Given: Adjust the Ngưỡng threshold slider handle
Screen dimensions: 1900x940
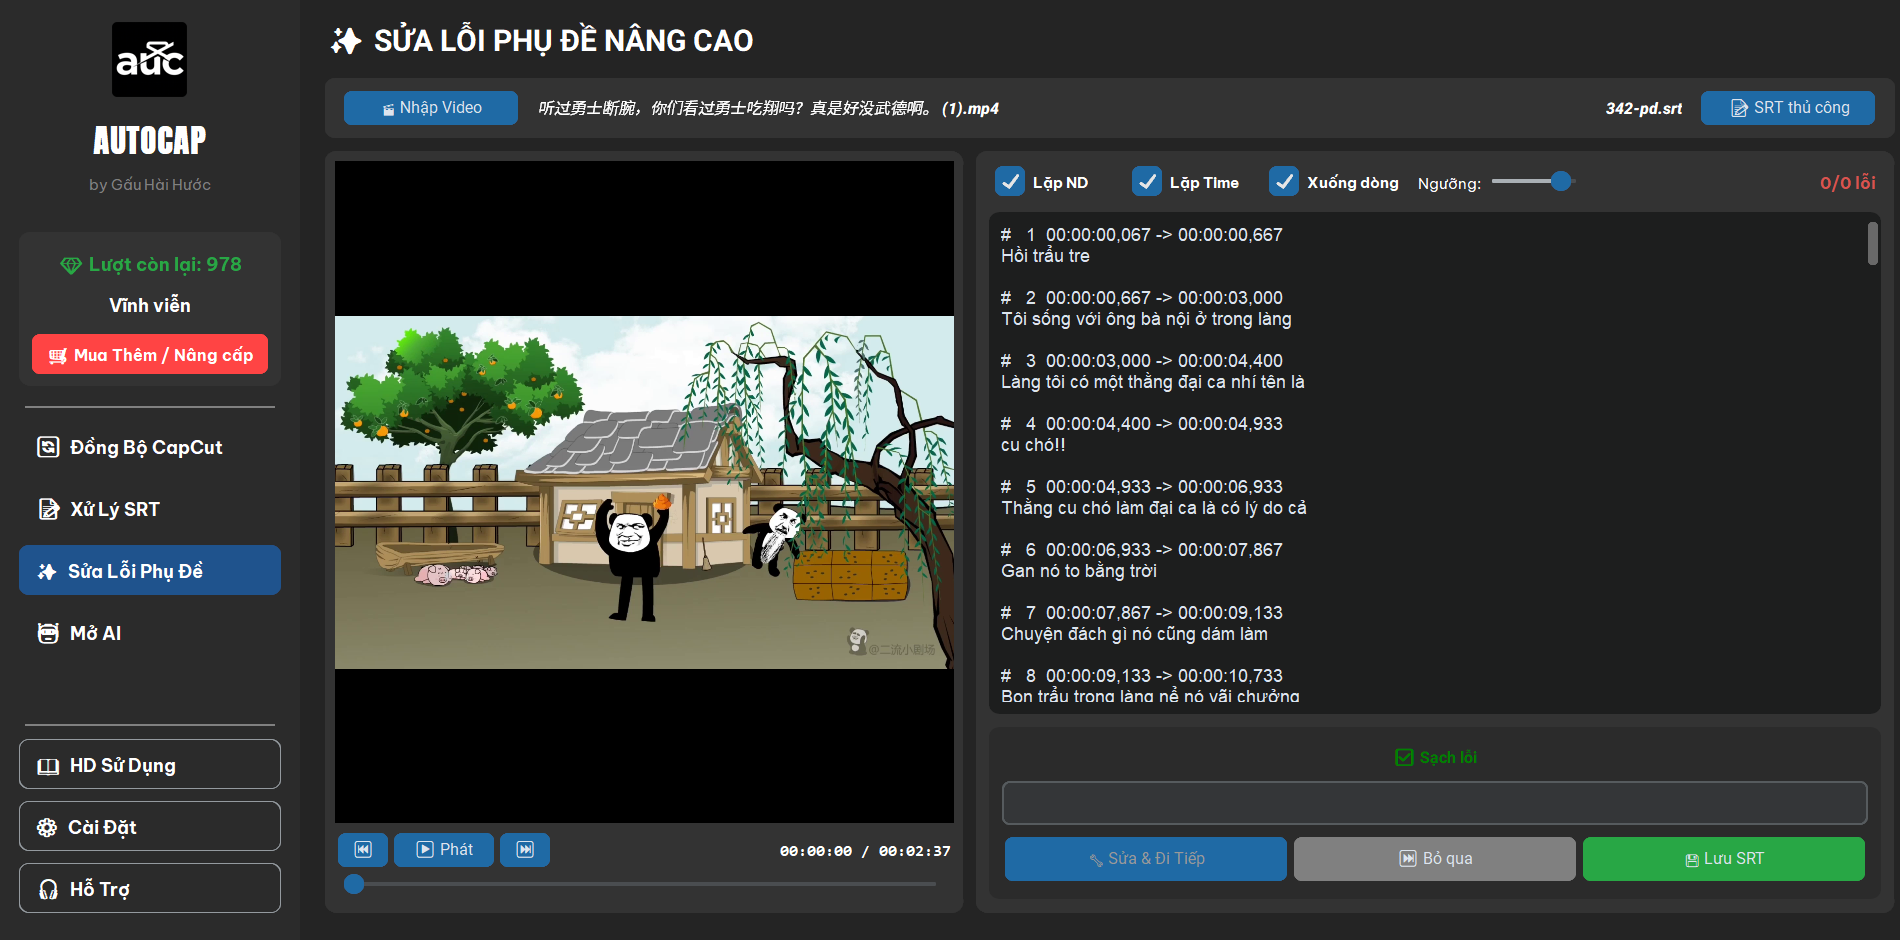Looking at the screenshot, I should (1561, 182).
